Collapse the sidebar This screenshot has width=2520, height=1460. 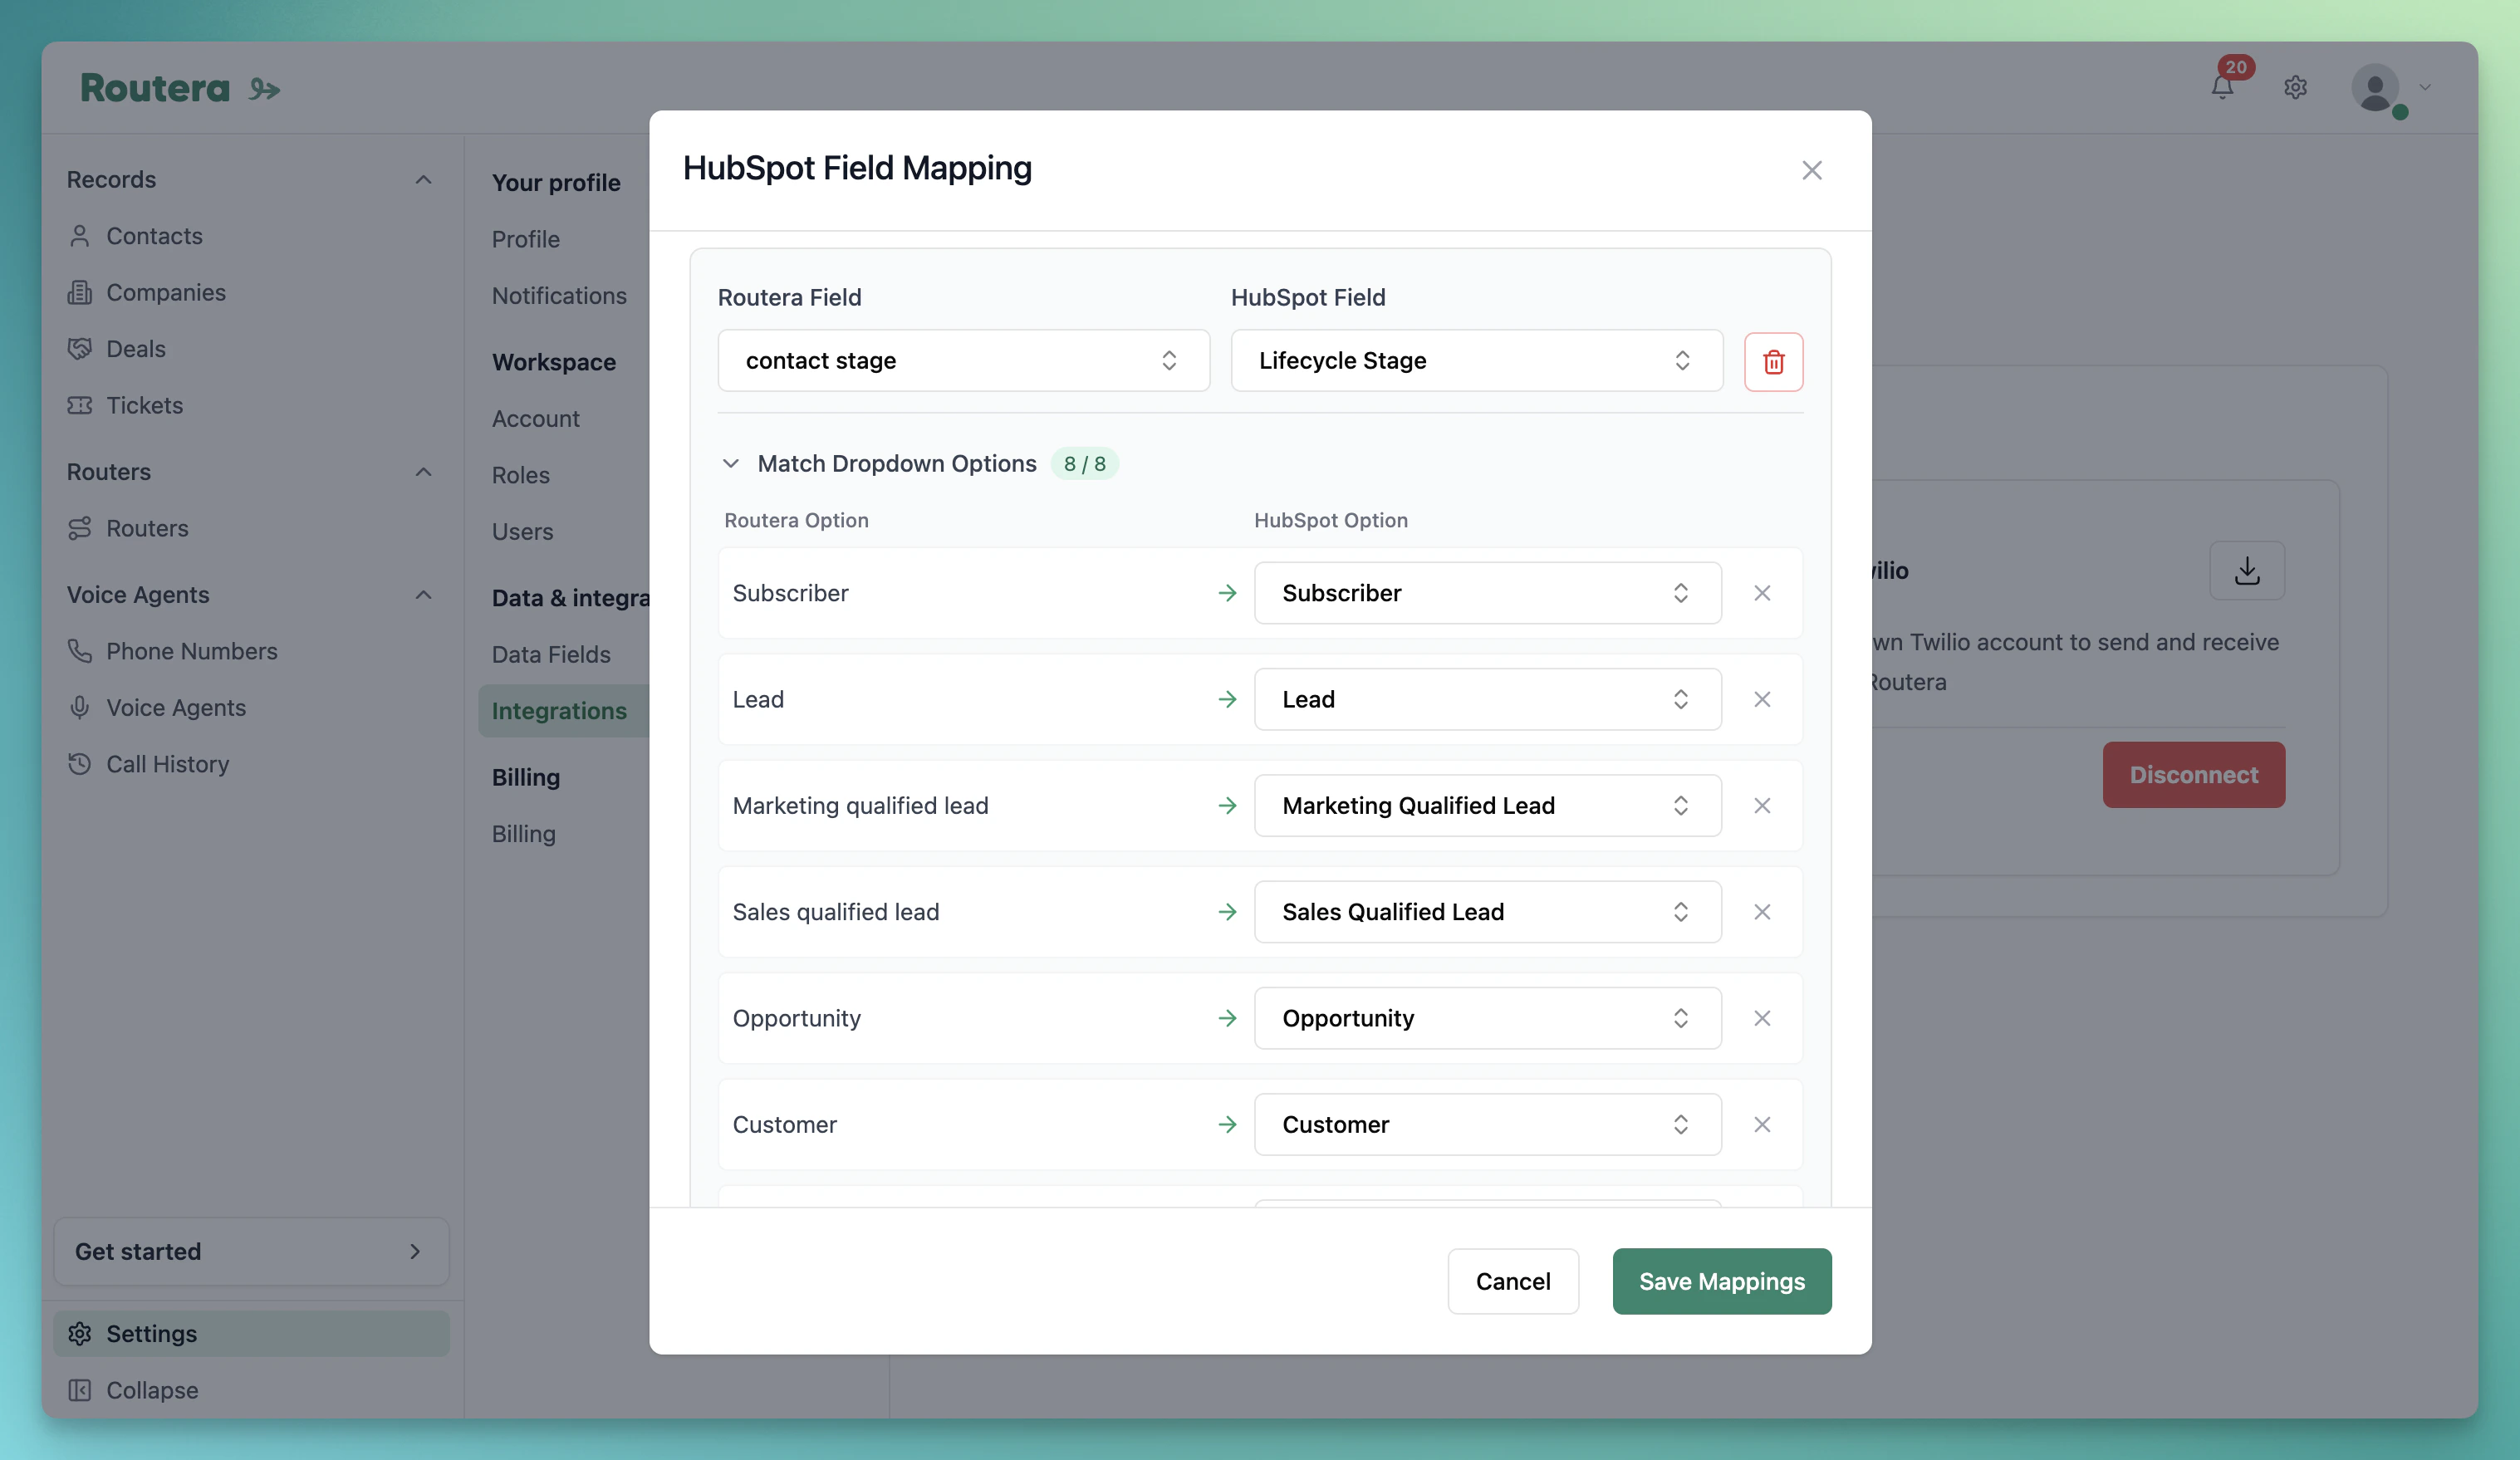click(151, 1390)
